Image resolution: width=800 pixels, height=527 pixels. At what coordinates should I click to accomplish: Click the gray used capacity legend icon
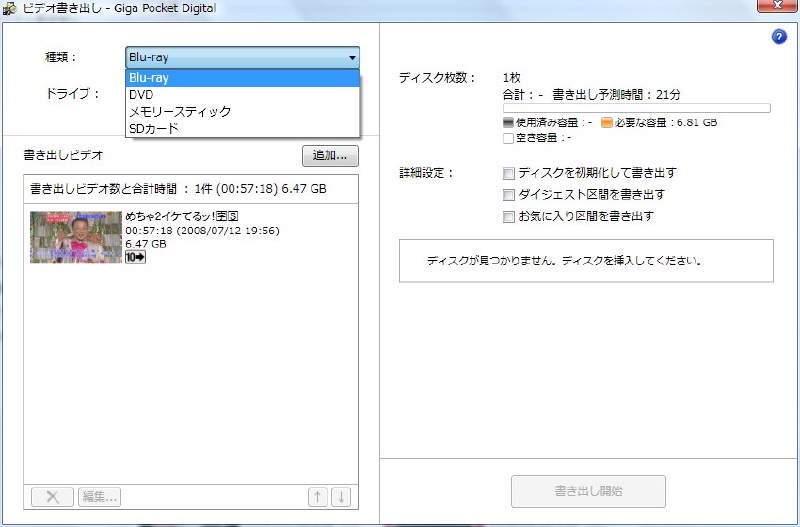coord(508,122)
